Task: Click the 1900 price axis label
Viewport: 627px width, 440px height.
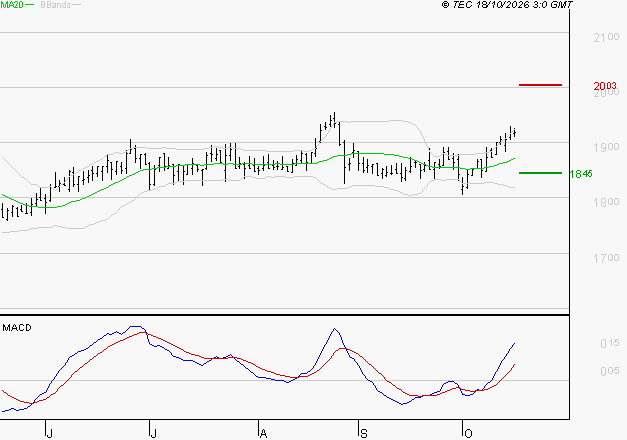Action: coord(606,147)
